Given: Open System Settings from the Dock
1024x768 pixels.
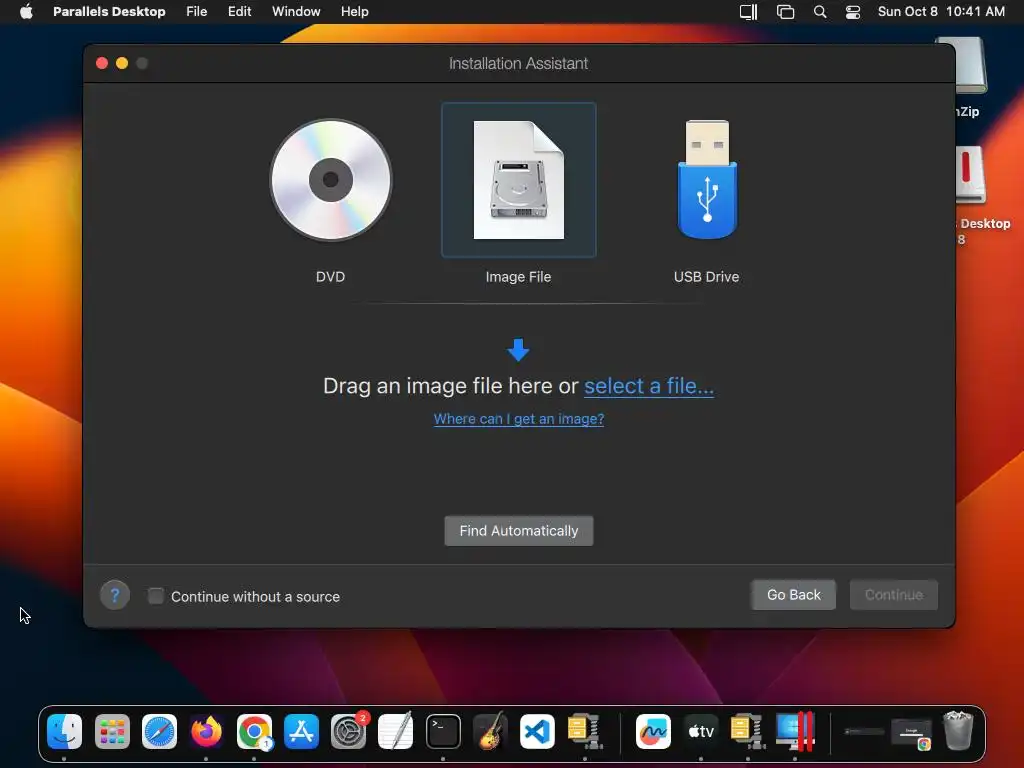Looking at the screenshot, I should point(349,731).
